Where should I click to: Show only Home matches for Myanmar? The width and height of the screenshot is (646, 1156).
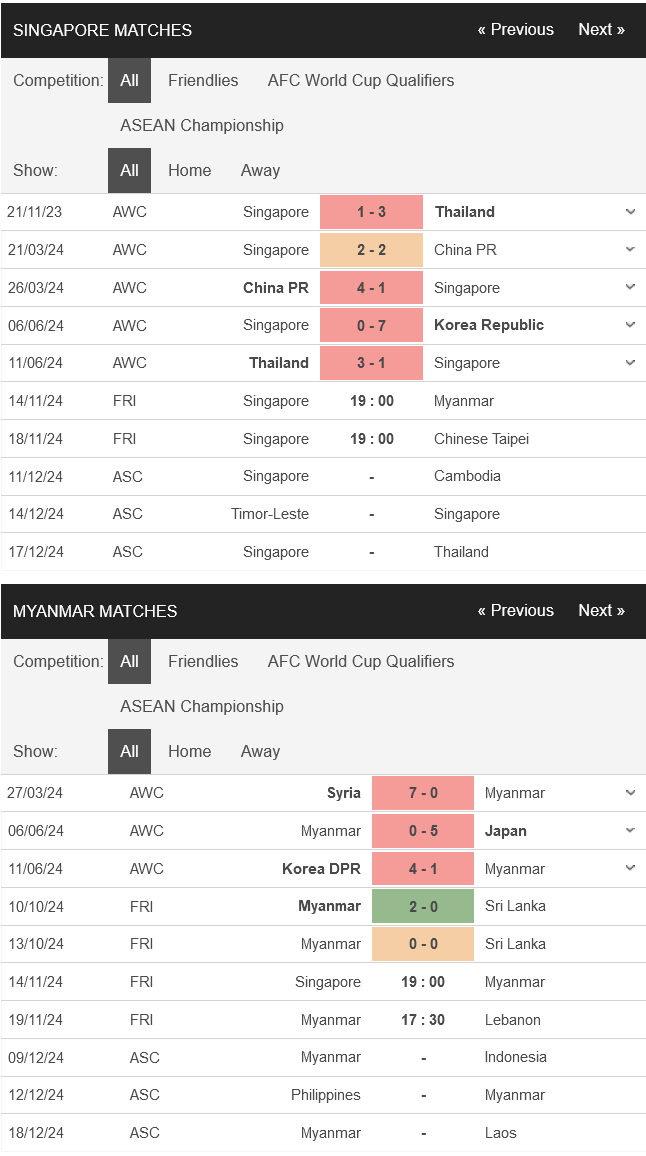[190, 751]
